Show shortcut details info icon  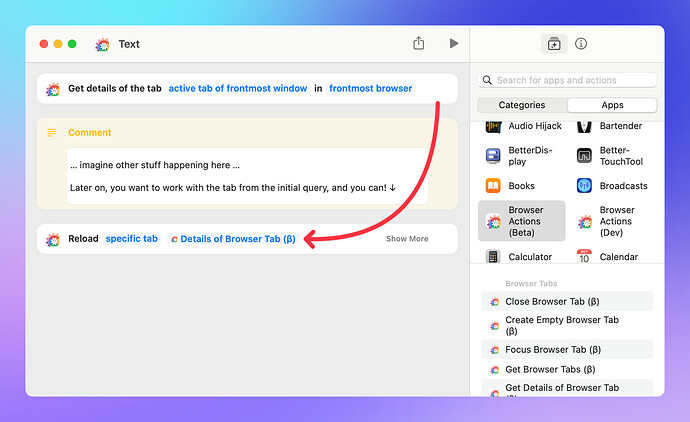tap(581, 44)
